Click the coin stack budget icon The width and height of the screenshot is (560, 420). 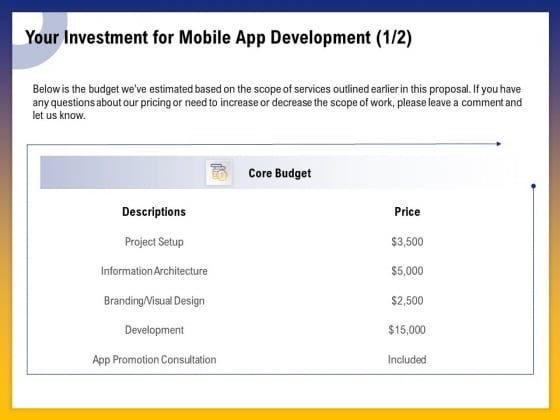pyautogui.click(x=219, y=172)
